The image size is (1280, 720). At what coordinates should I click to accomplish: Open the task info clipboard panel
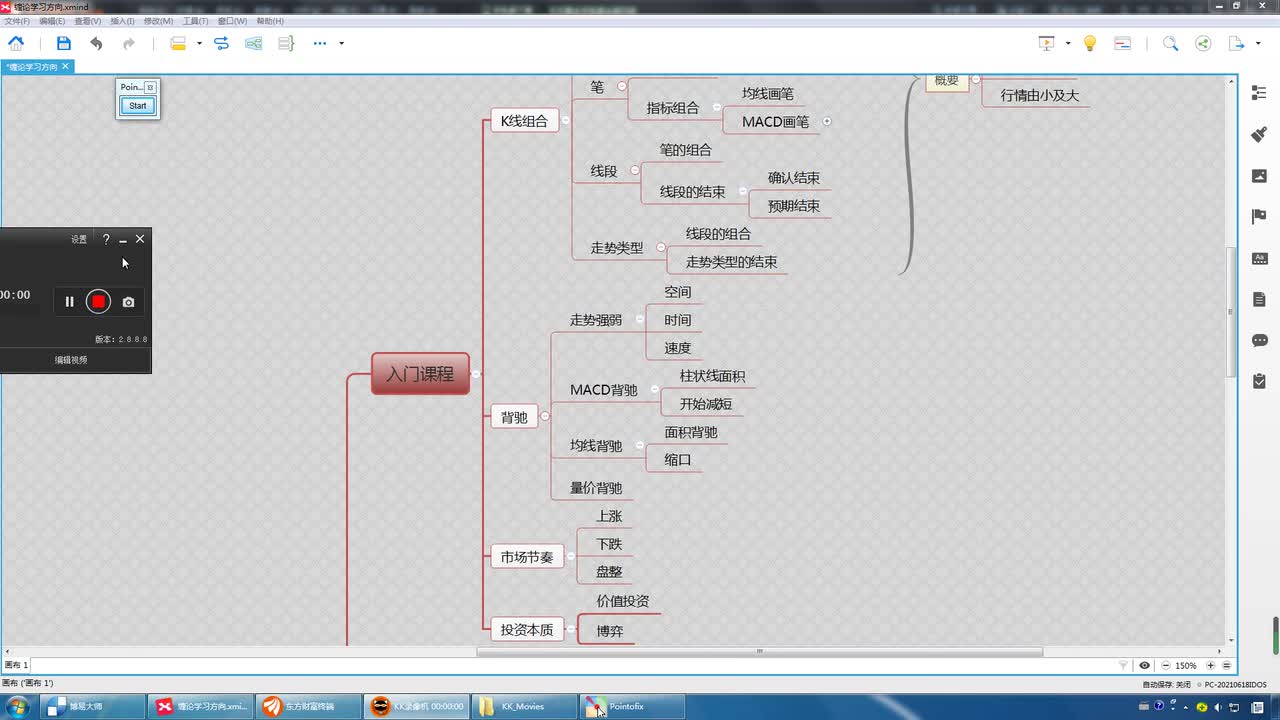click(x=1259, y=381)
